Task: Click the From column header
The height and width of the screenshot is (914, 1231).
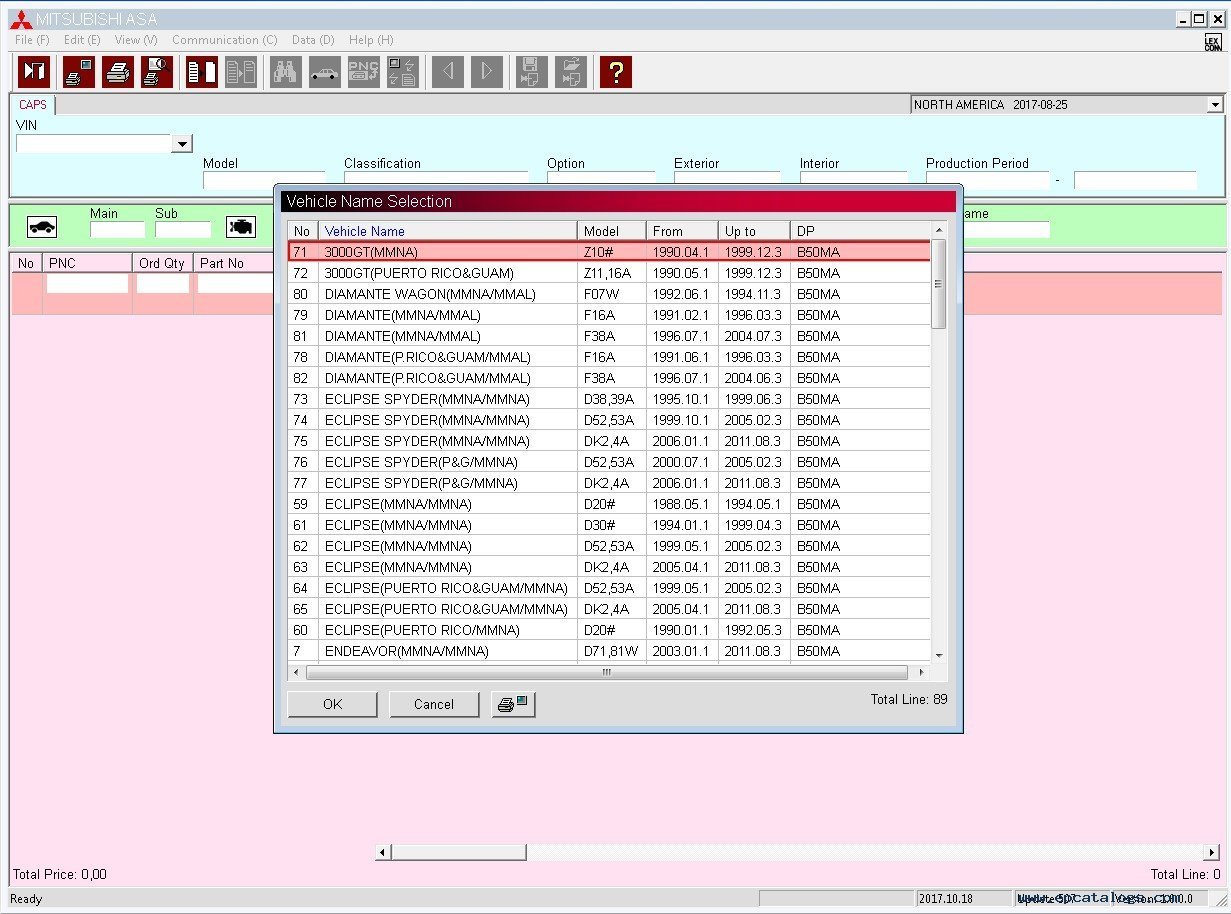Action: pyautogui.click(x=682, y=231)
